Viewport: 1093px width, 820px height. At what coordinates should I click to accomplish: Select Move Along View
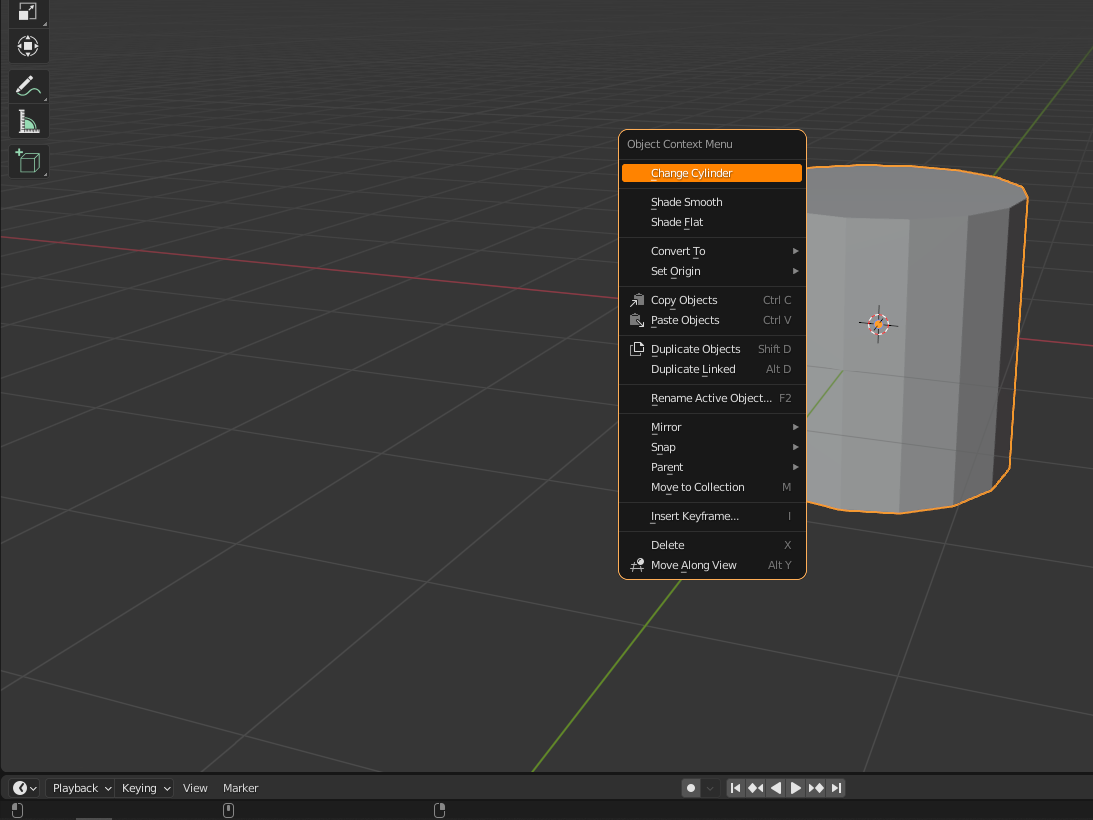point(712,565)
